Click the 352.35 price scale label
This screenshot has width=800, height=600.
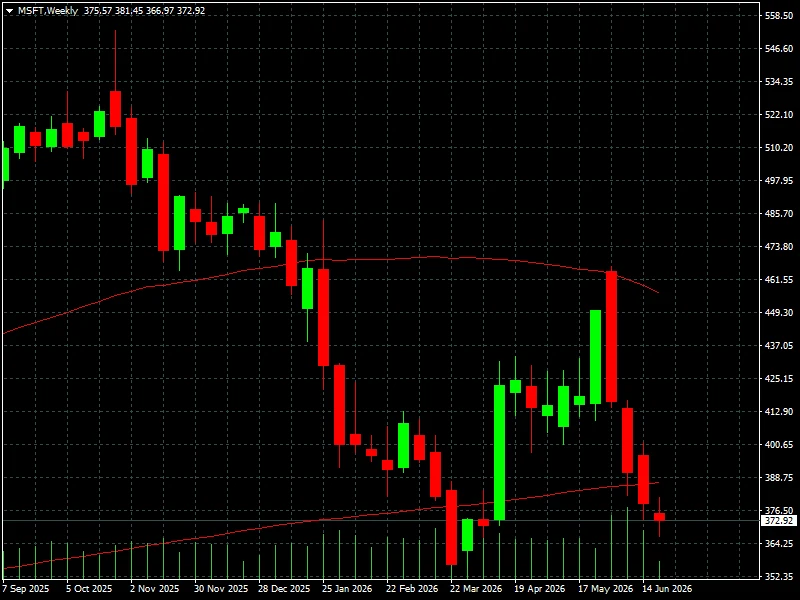click(x=779, y=577)
